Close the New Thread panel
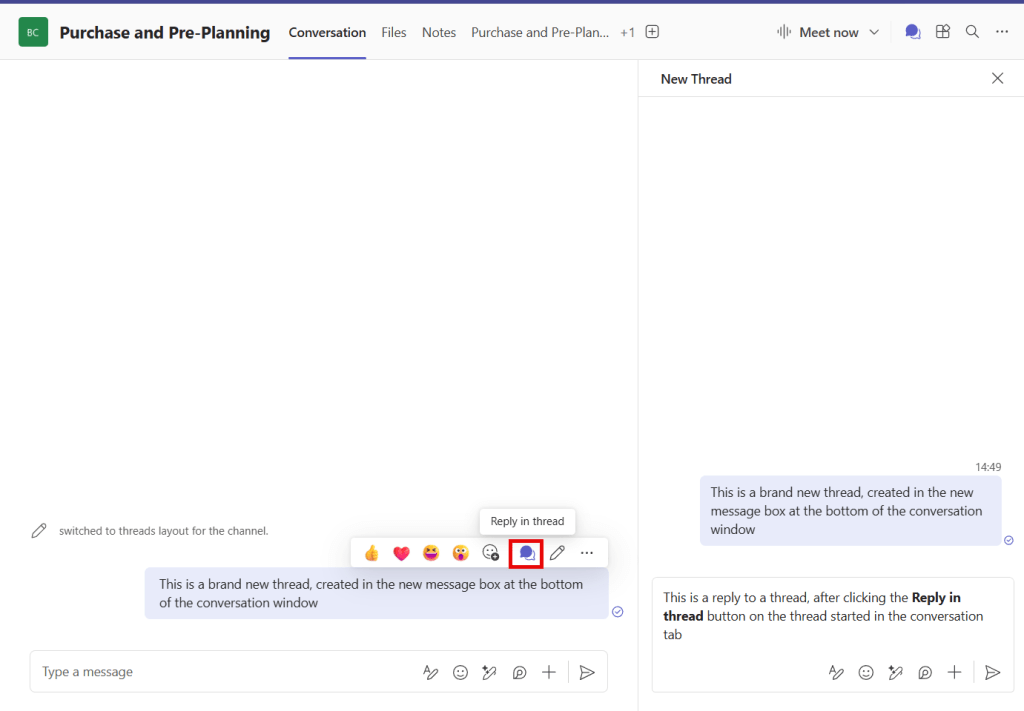The height and width of the screenshot is (711, 1024). (997, 78)
